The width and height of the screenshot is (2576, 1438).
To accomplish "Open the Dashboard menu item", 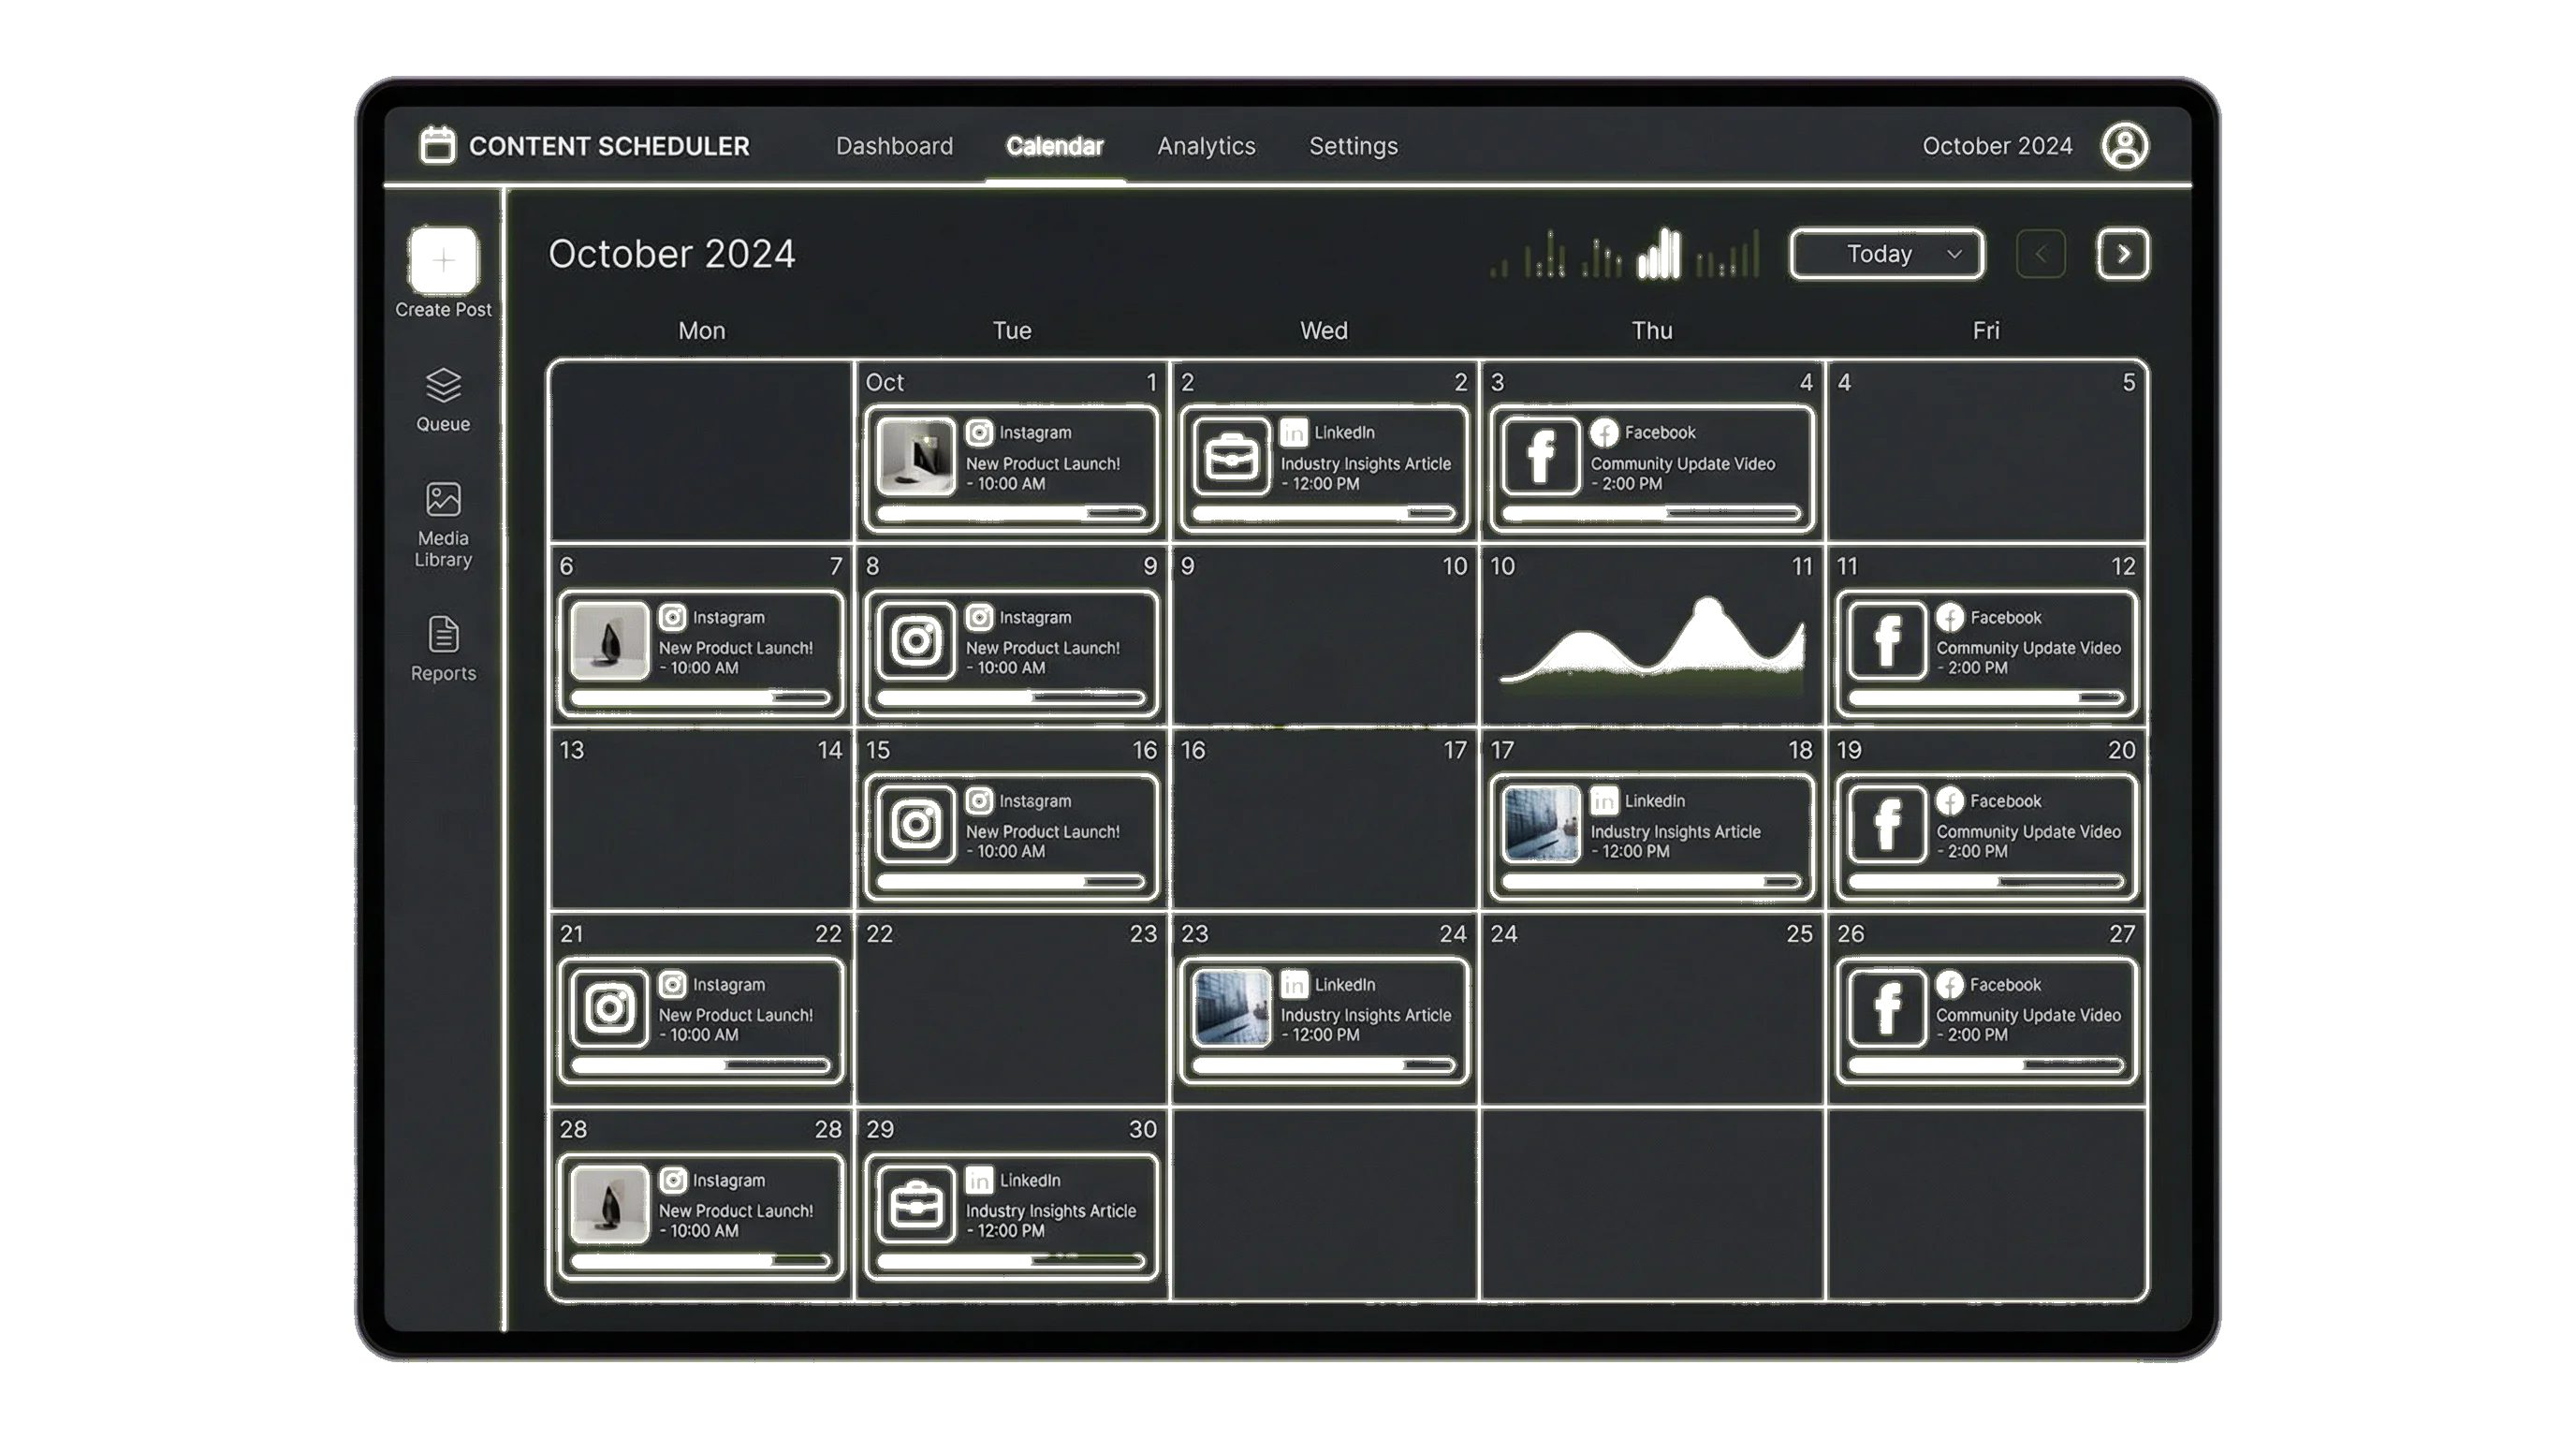I will coord(893,146).
